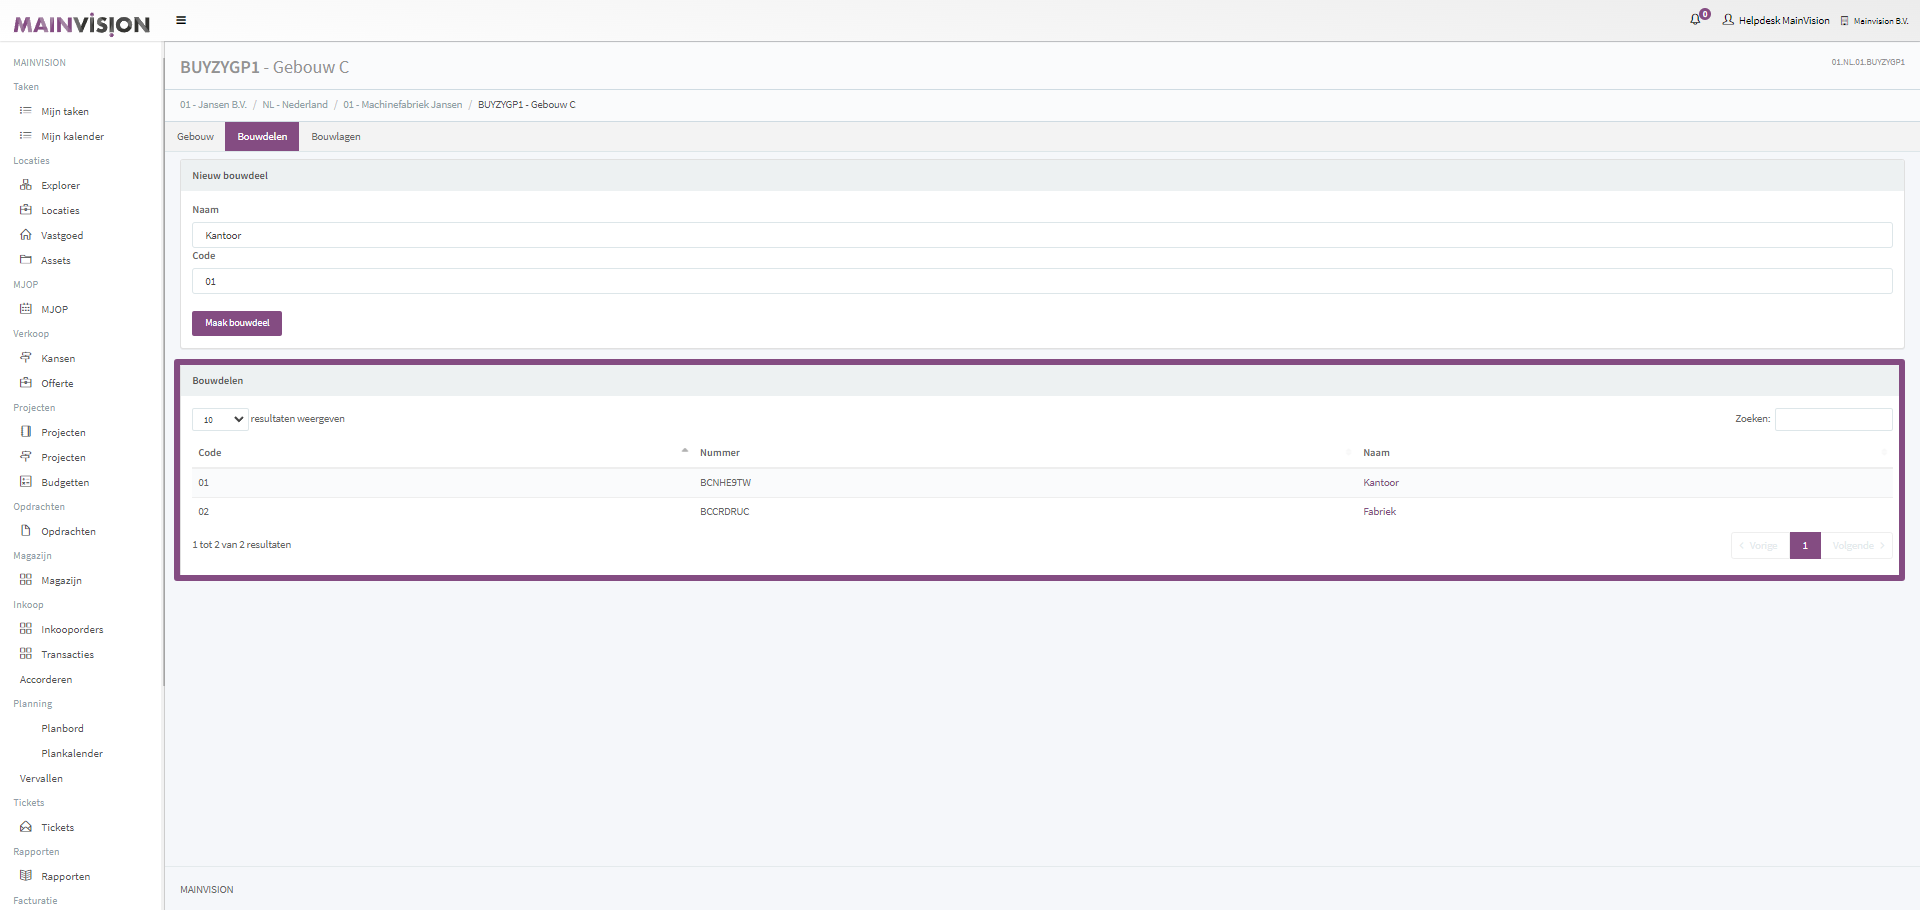1920x910 pixels.
Task: Open Planbord in the sidebar
Action: 62,729
